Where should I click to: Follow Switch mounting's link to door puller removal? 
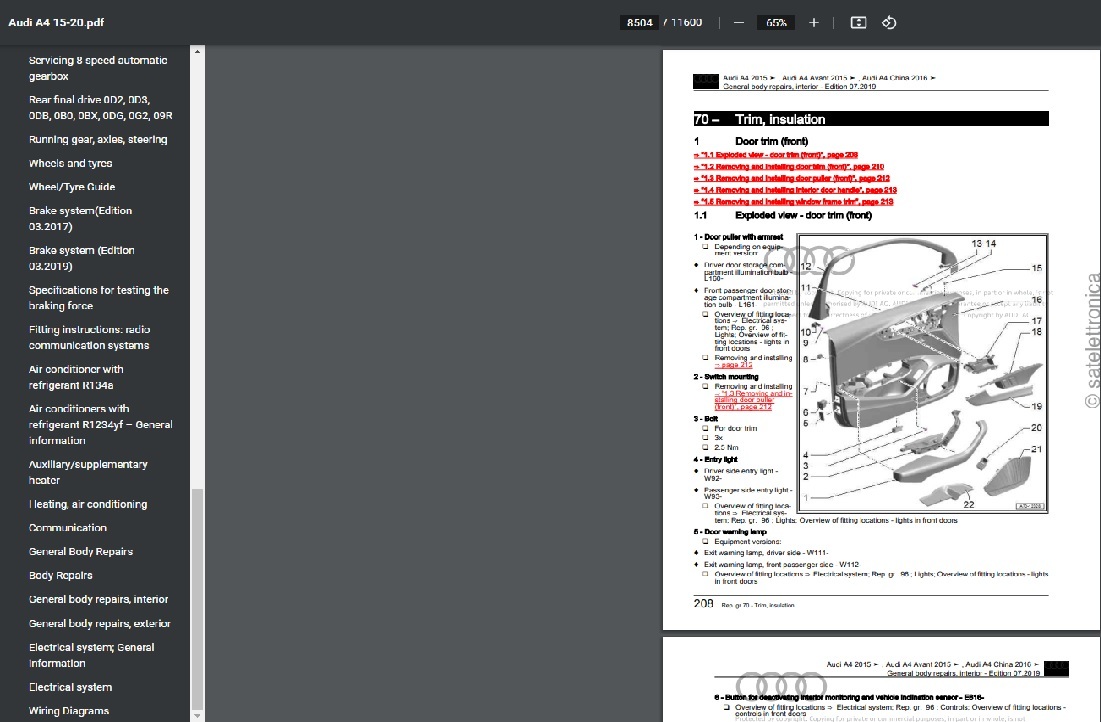753,400
